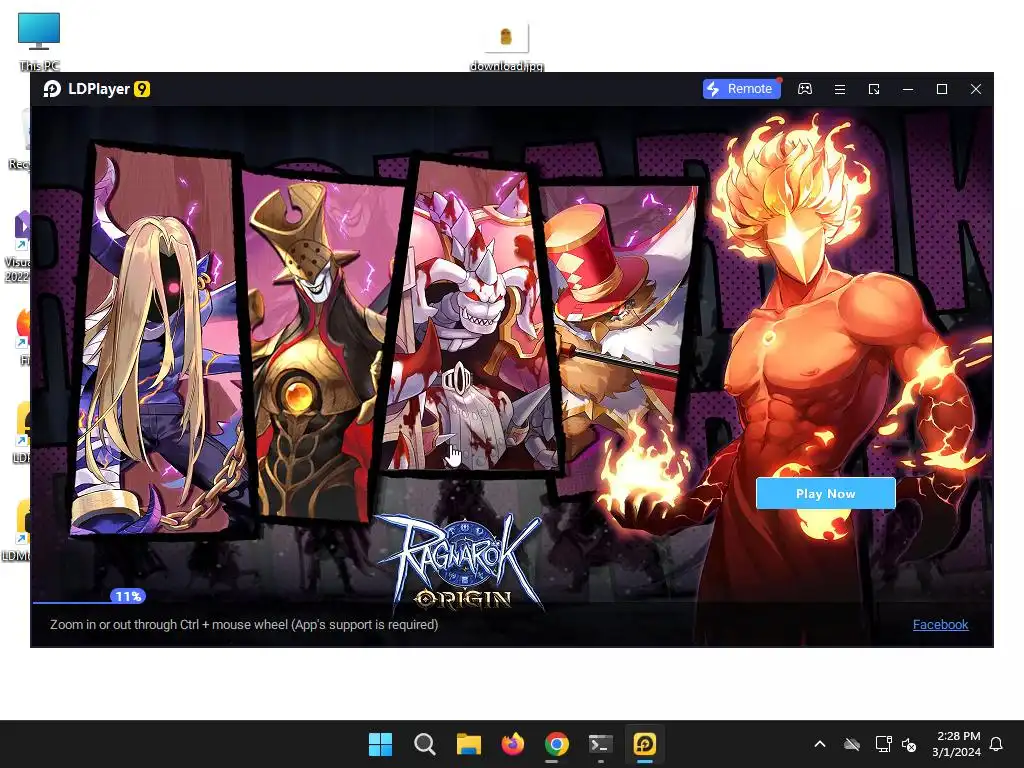1024x768 pixels.
Task: Open the Windows Start menu
Action: 380,744
